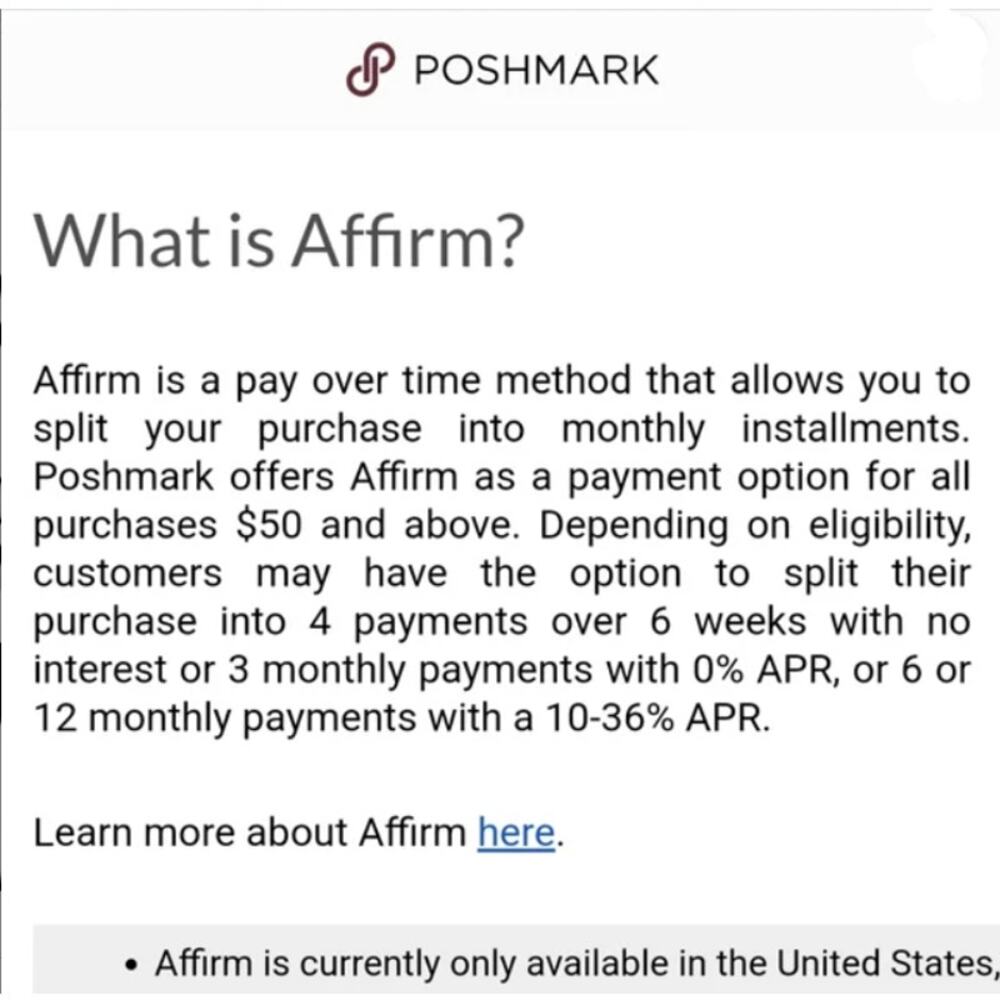Click the 'Learn more about Affirm' sentence

(295, 831)
